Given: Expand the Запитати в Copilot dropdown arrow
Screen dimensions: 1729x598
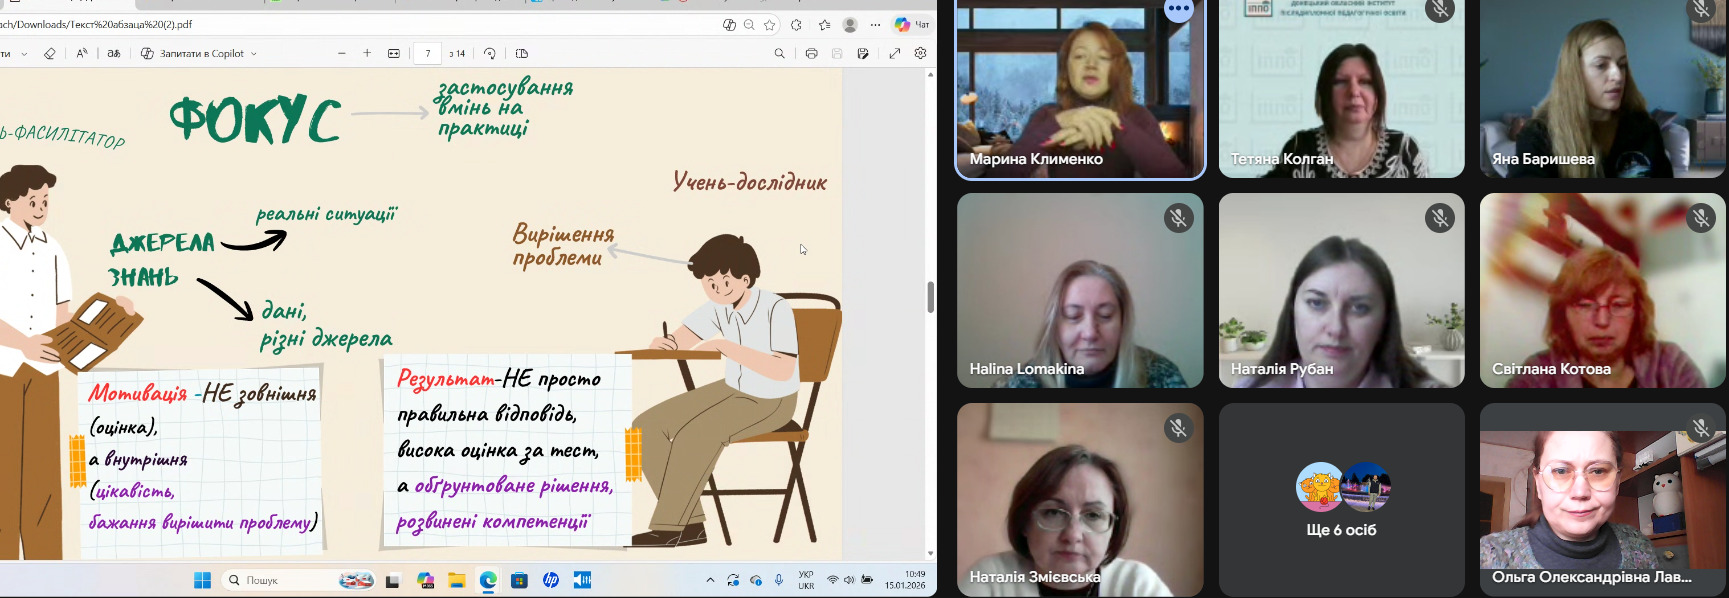Looking at the screenshot, I should (x=254, y=54).
